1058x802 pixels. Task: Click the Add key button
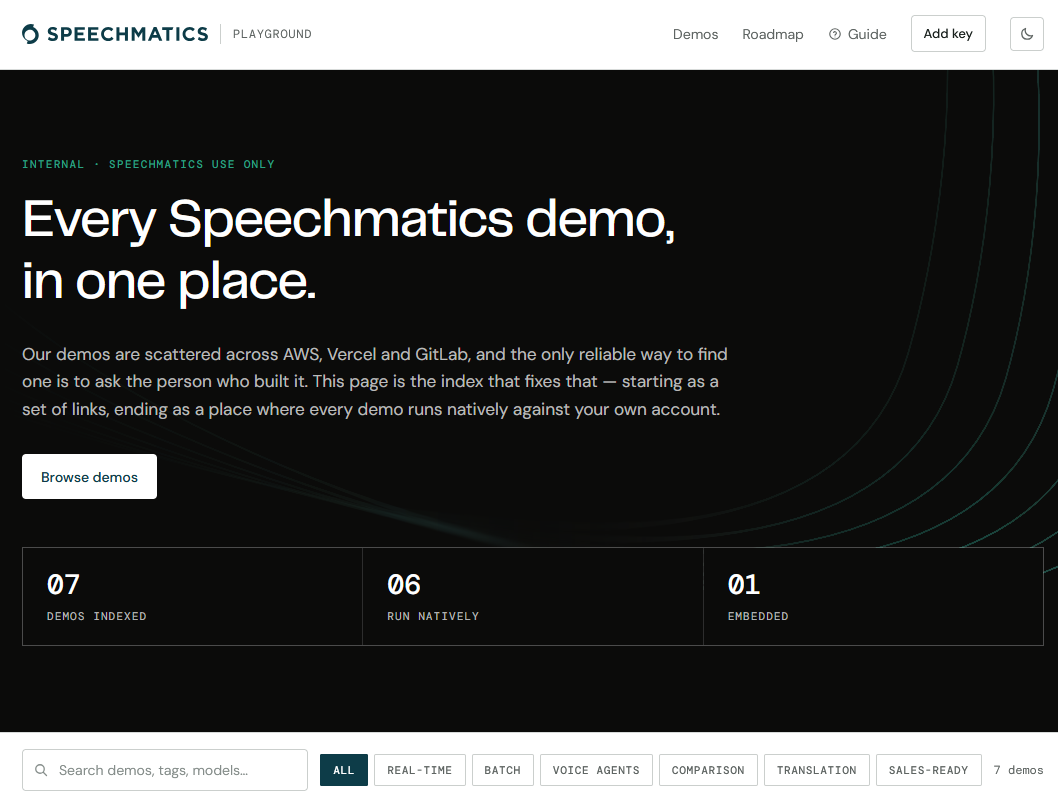[947, 34]
